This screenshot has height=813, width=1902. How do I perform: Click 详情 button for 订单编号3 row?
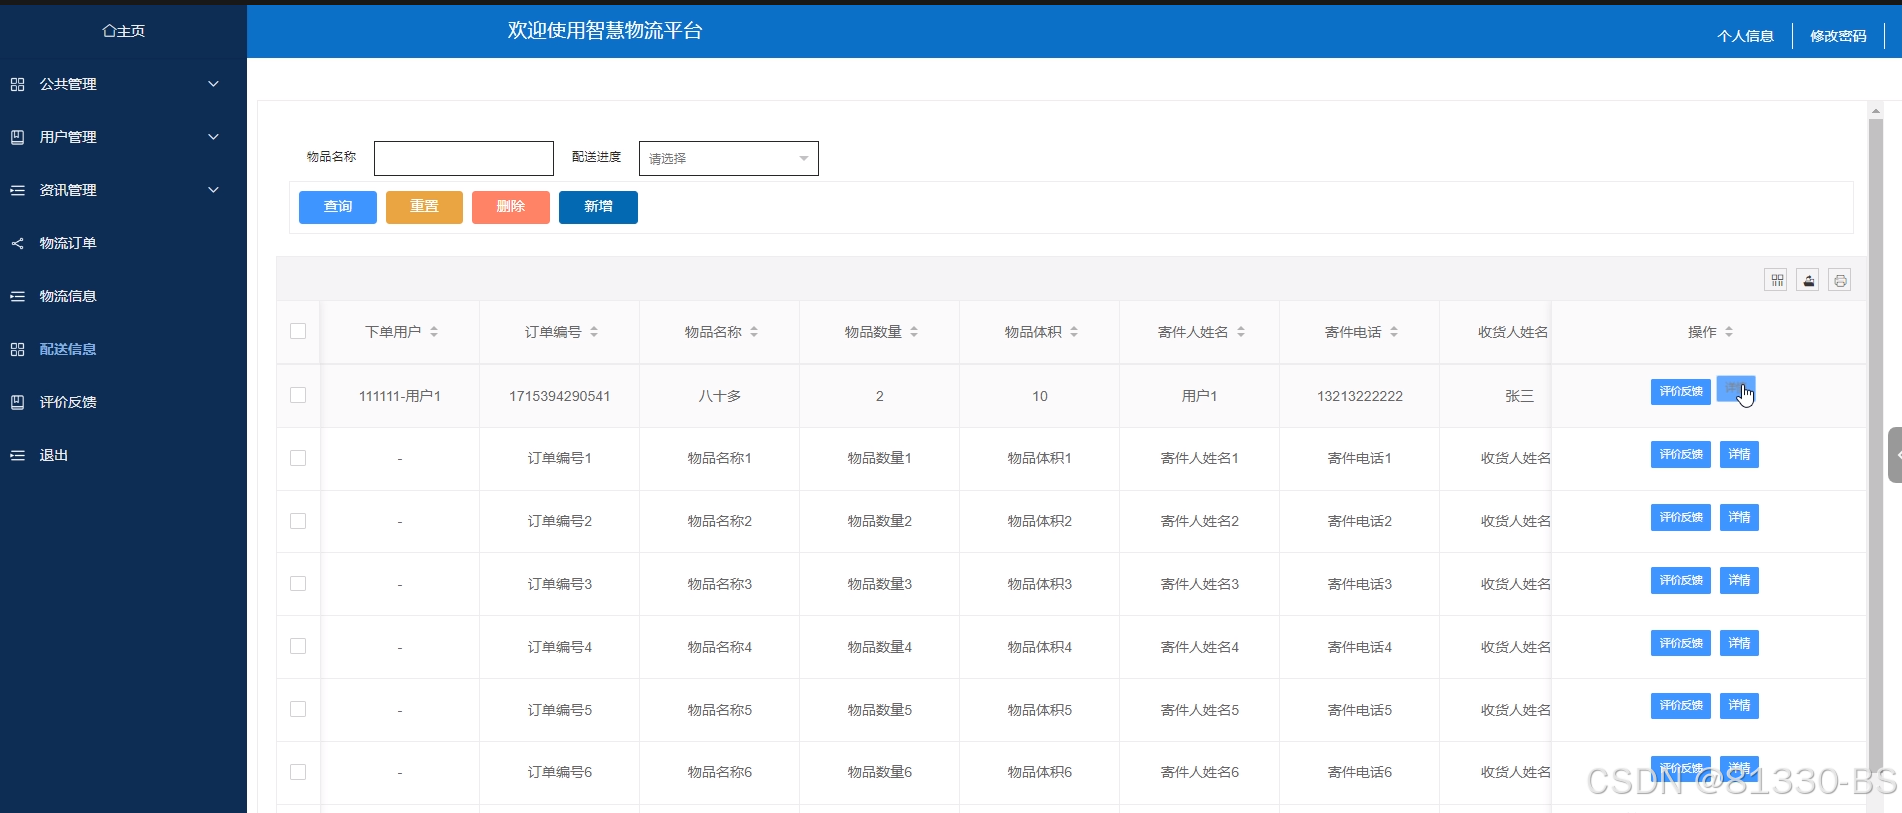[x=1739, y=581]
